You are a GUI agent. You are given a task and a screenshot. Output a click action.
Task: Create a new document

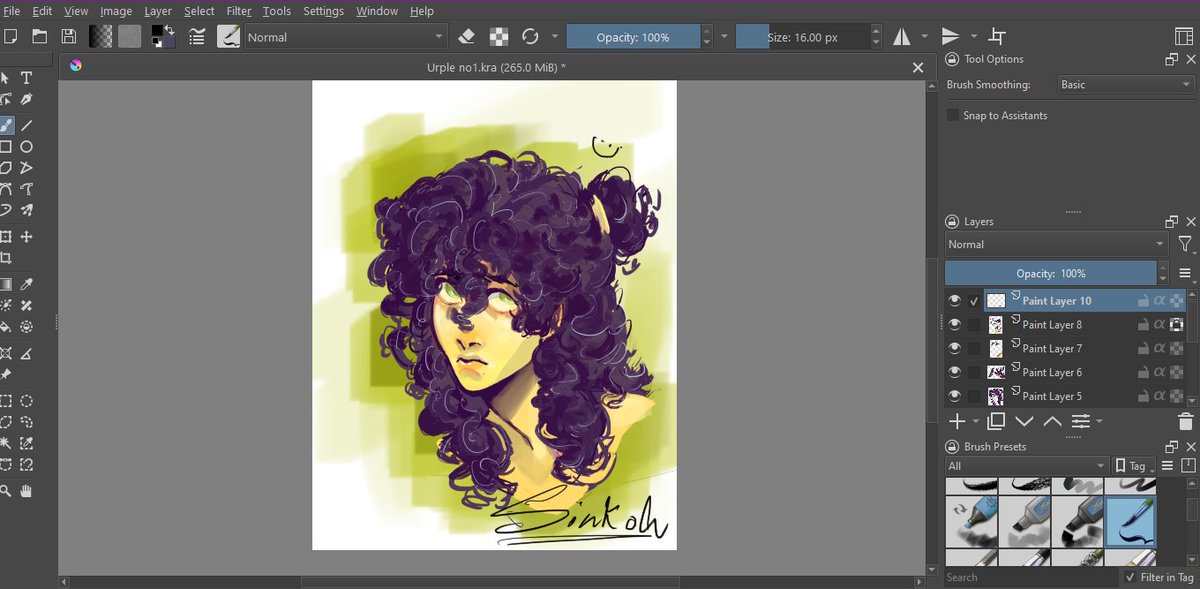pos(10,37)
